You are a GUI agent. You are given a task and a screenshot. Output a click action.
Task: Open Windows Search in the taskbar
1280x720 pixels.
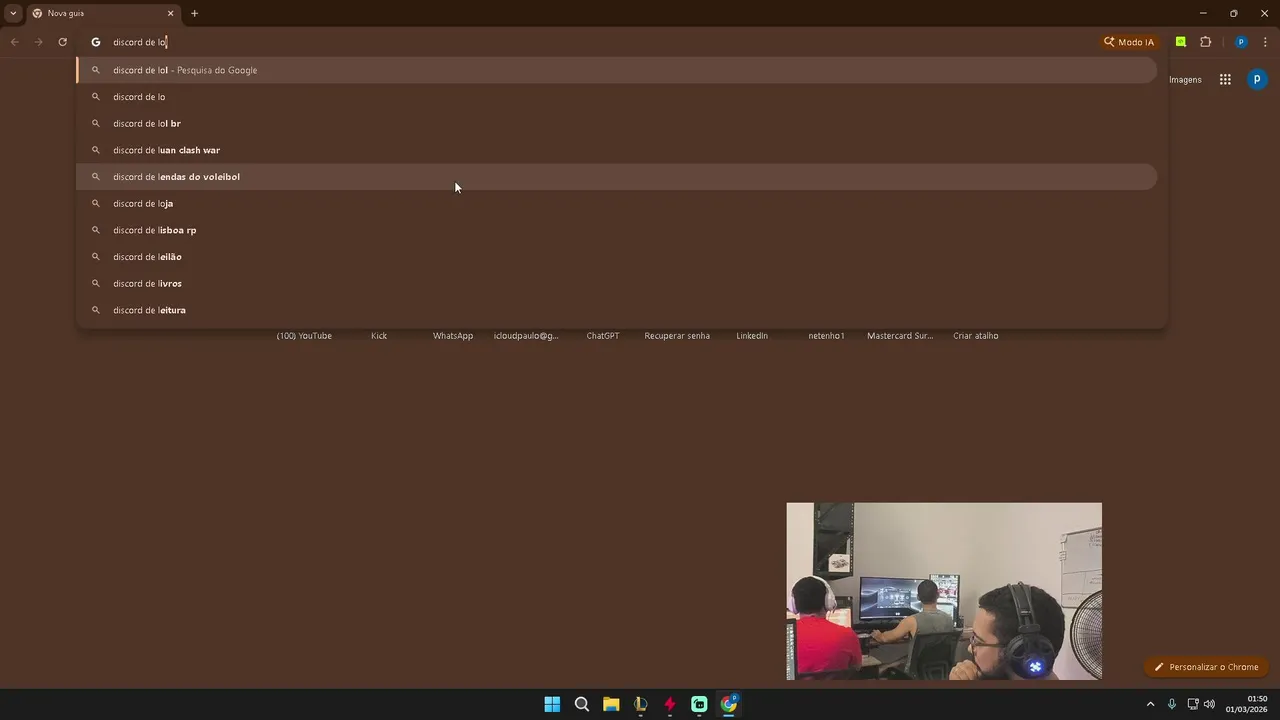point(582,704)
